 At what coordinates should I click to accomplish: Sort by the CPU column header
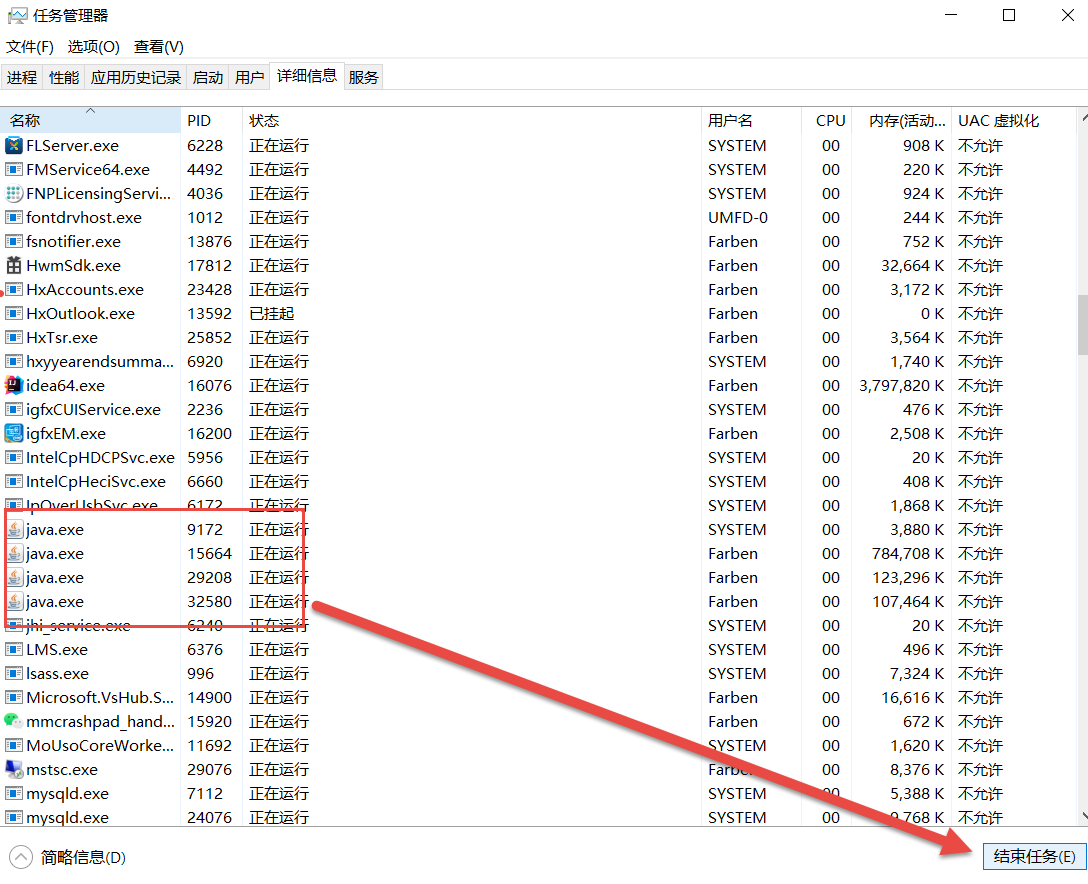tap(826, 121)
